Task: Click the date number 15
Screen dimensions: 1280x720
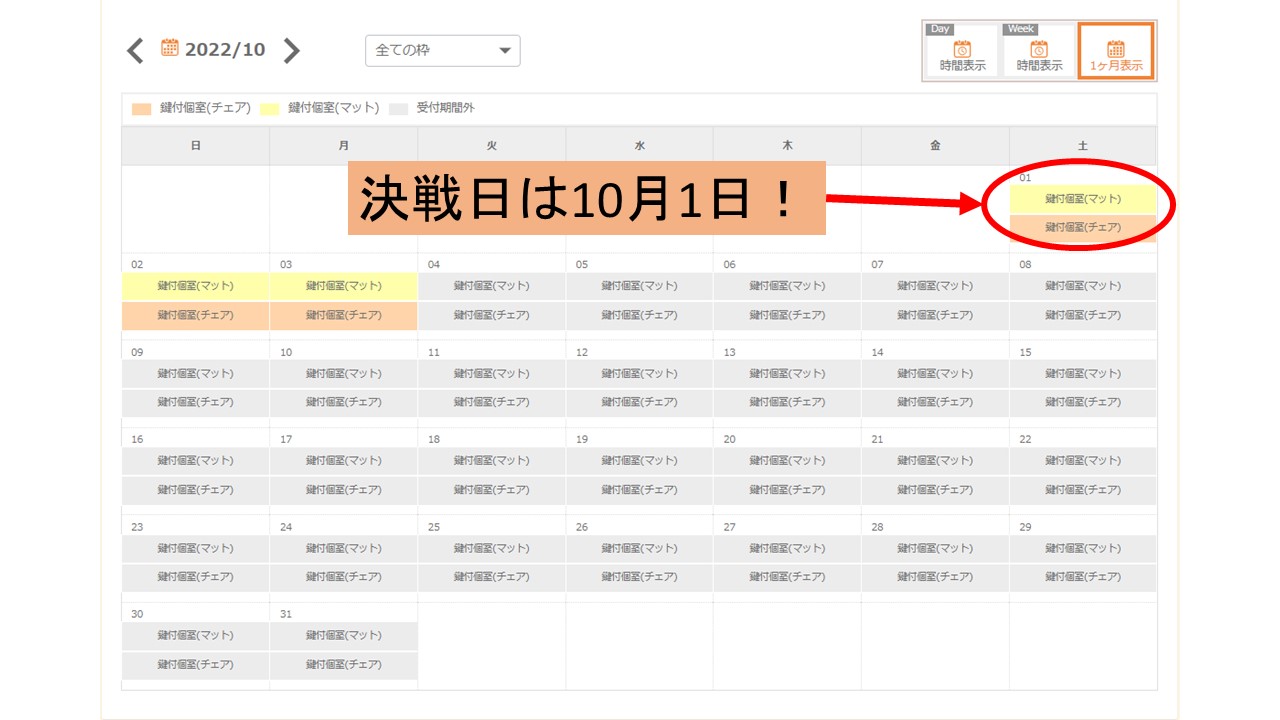Action: coord(1025,352)
